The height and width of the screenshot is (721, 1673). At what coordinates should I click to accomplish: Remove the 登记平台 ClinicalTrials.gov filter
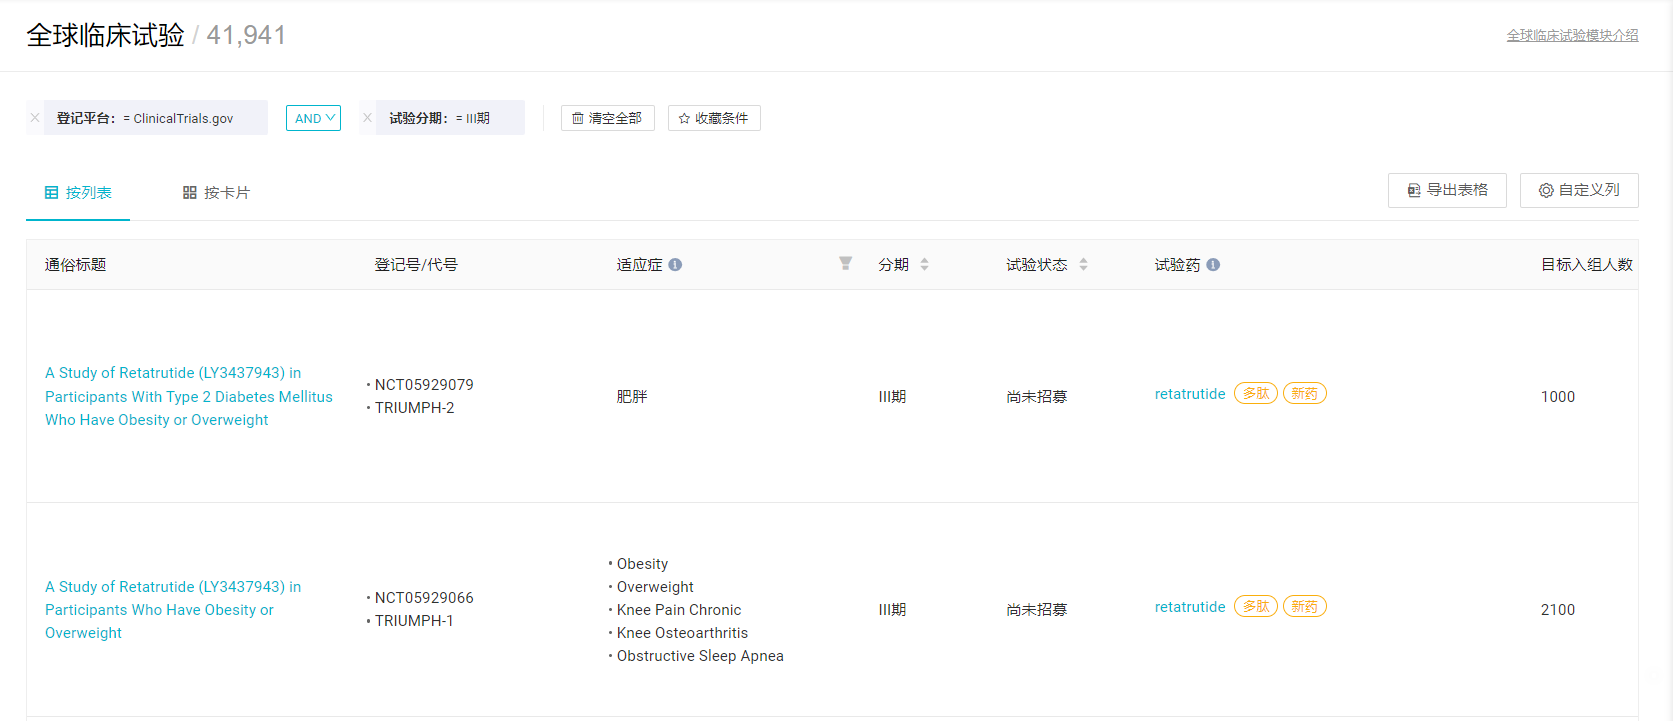click(35, 118)
